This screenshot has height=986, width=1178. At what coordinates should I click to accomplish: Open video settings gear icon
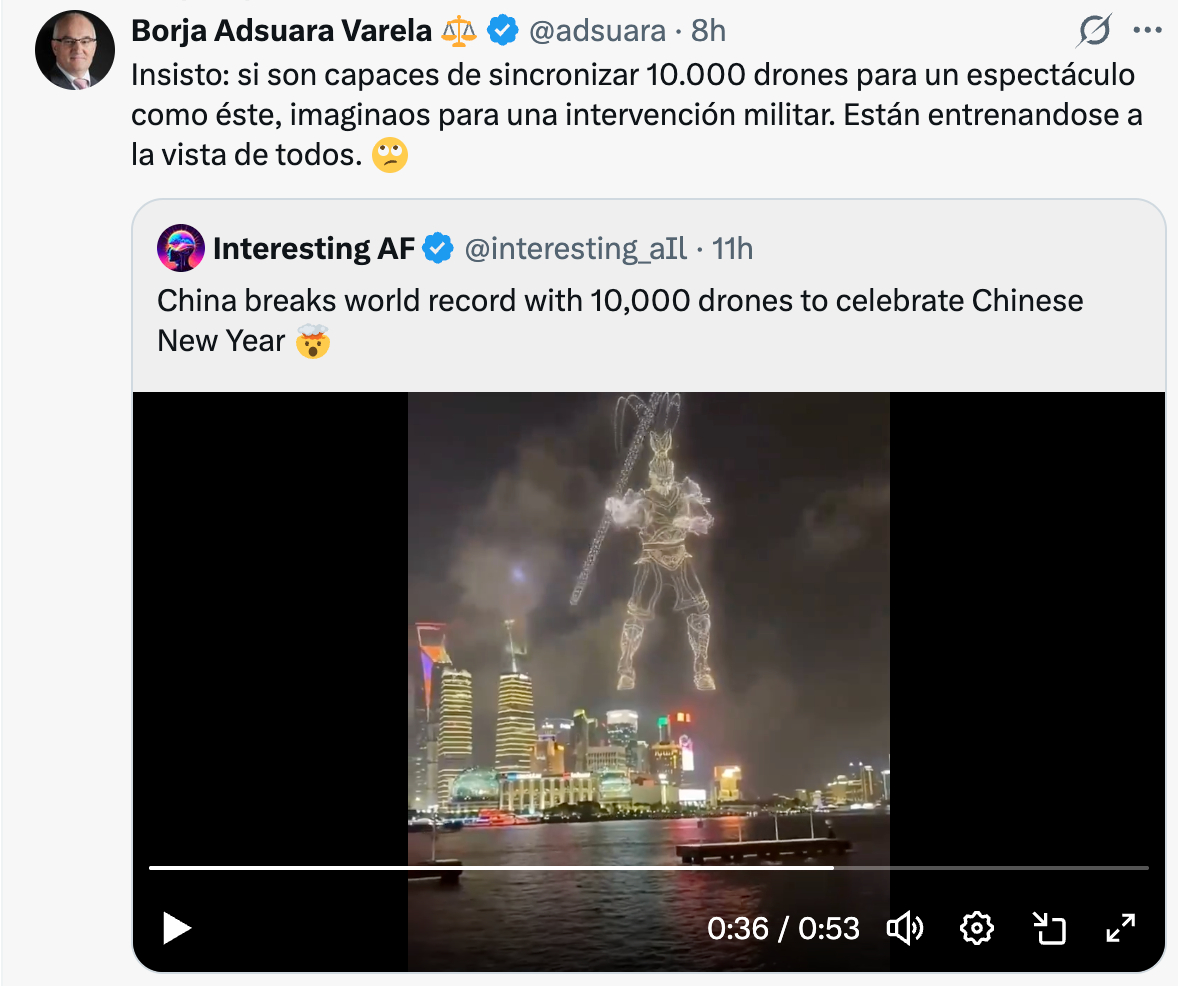point(977,928)
